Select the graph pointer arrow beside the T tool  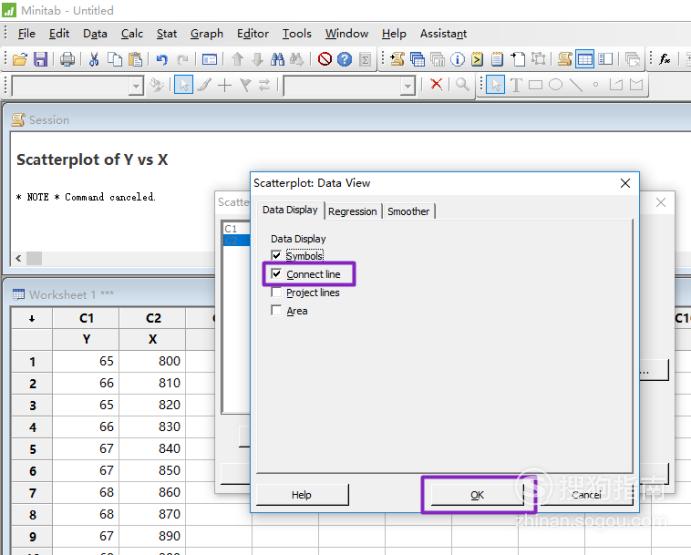(x=495, y=85)
